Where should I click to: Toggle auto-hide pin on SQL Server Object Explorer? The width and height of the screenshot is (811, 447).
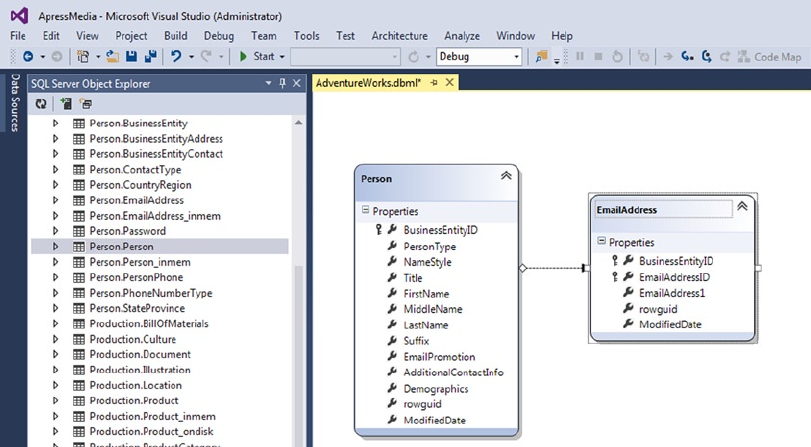click(x=282, y=83)
